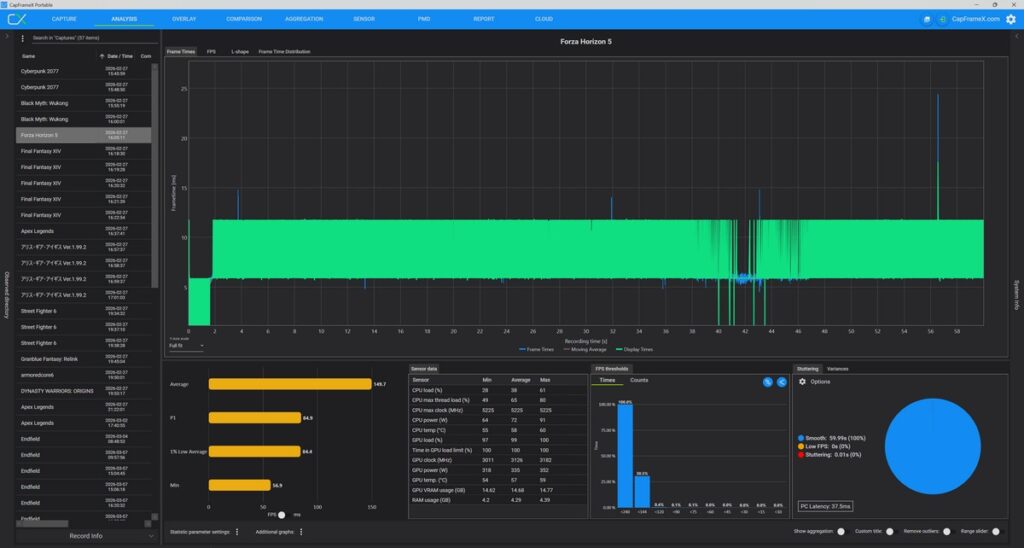Viewport: 1024px width, 548px height.
Task: Click the green login icon beside CapFrameX.com
Action: [943, 19]
